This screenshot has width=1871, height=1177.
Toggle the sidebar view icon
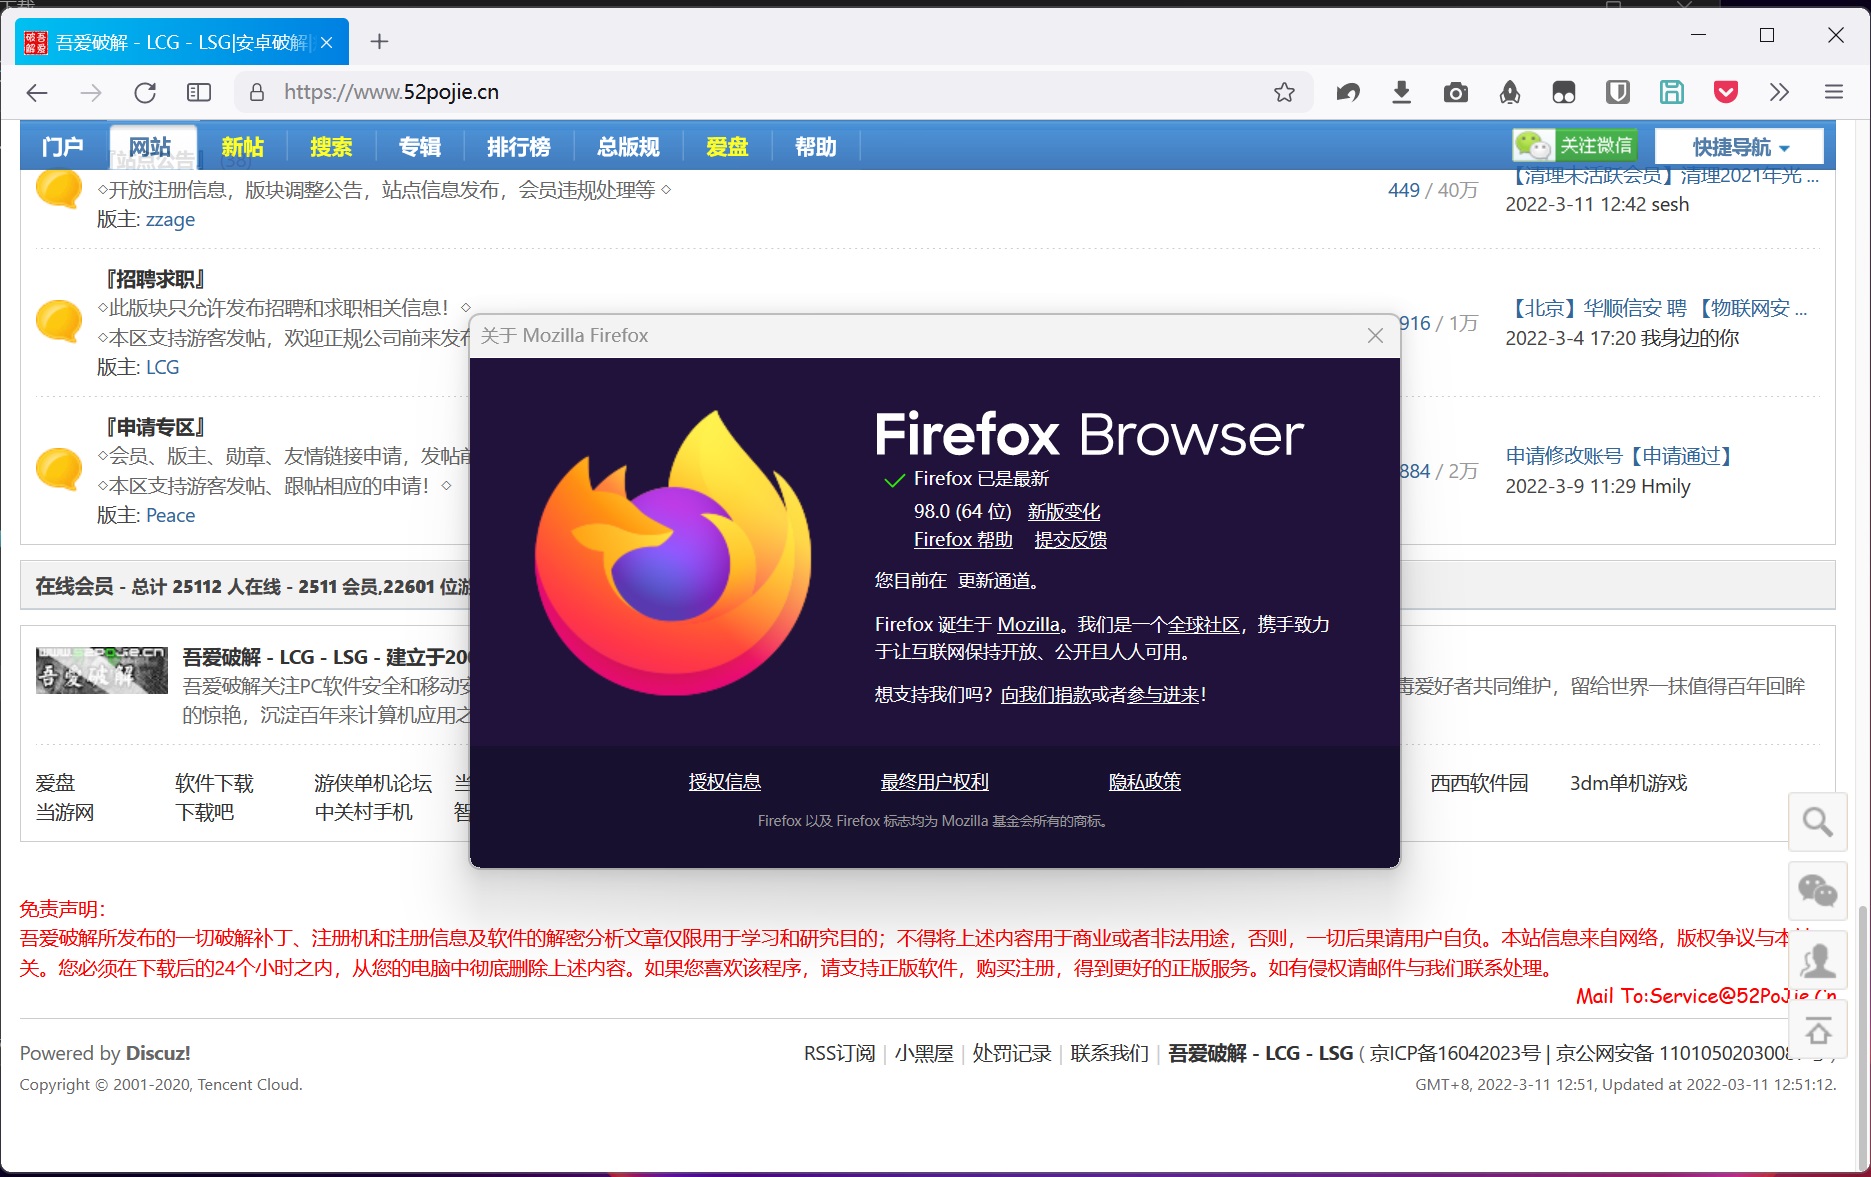199,92
